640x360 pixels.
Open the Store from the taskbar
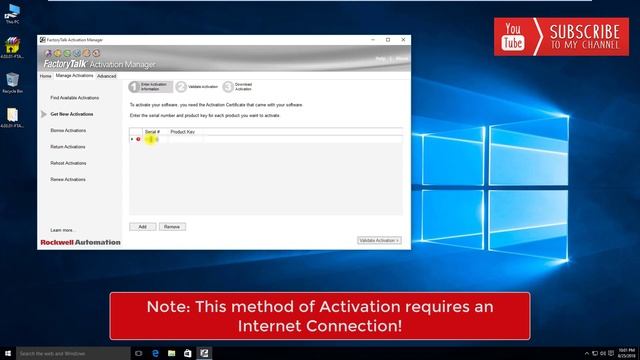click(x=188, y=353)
